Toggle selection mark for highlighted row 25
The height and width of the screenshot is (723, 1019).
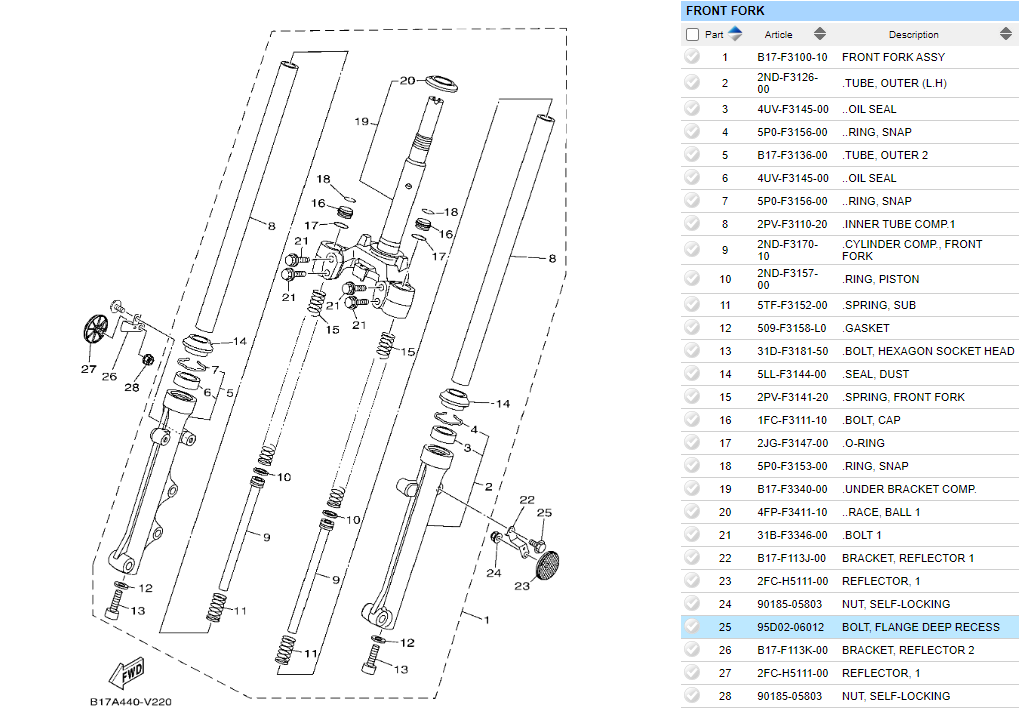692,627
